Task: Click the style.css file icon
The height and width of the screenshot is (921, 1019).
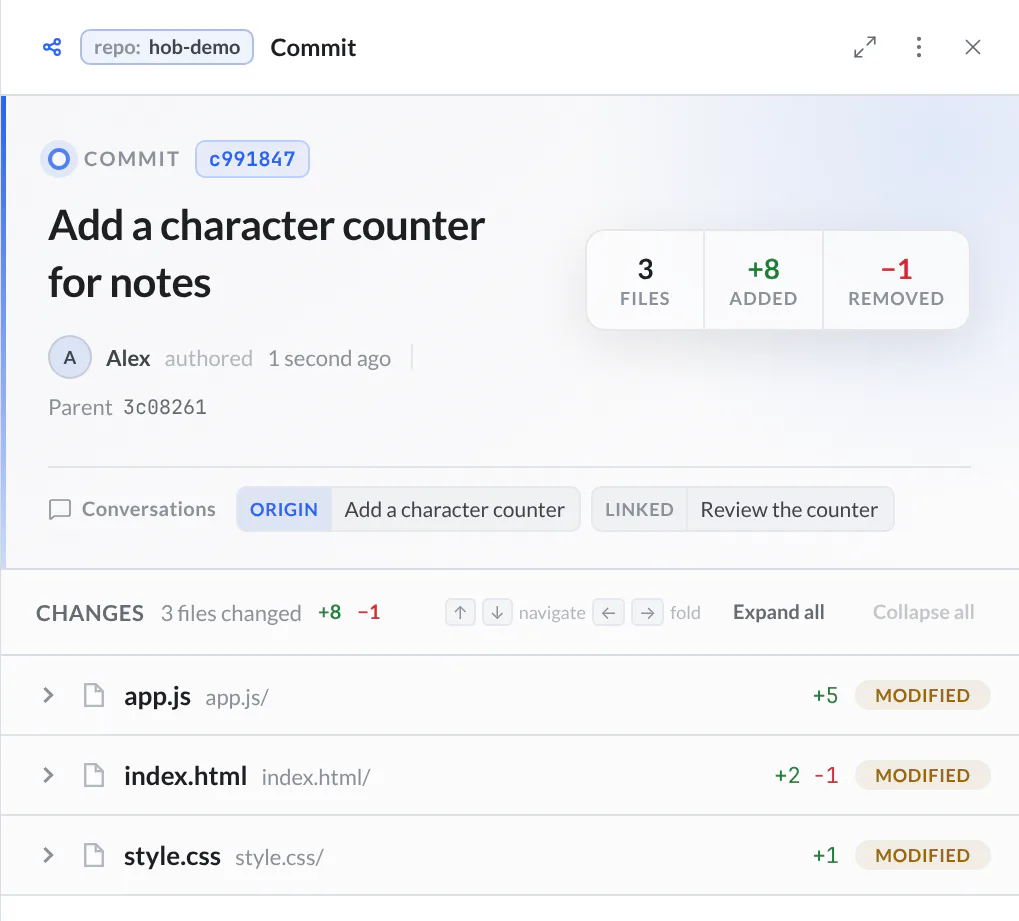Action: tap(94, 855)
